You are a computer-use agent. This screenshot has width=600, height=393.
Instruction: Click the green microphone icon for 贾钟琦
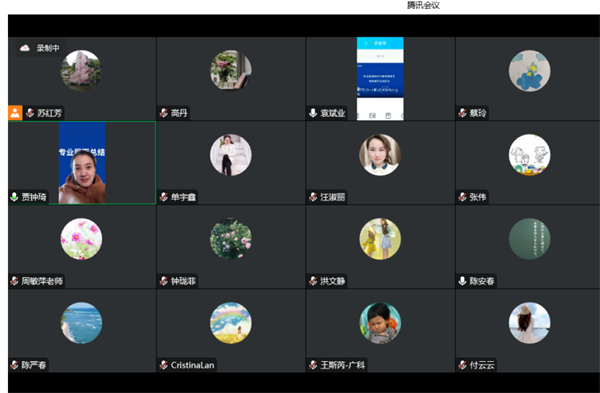pyautogui.click(x=14, y=197)
